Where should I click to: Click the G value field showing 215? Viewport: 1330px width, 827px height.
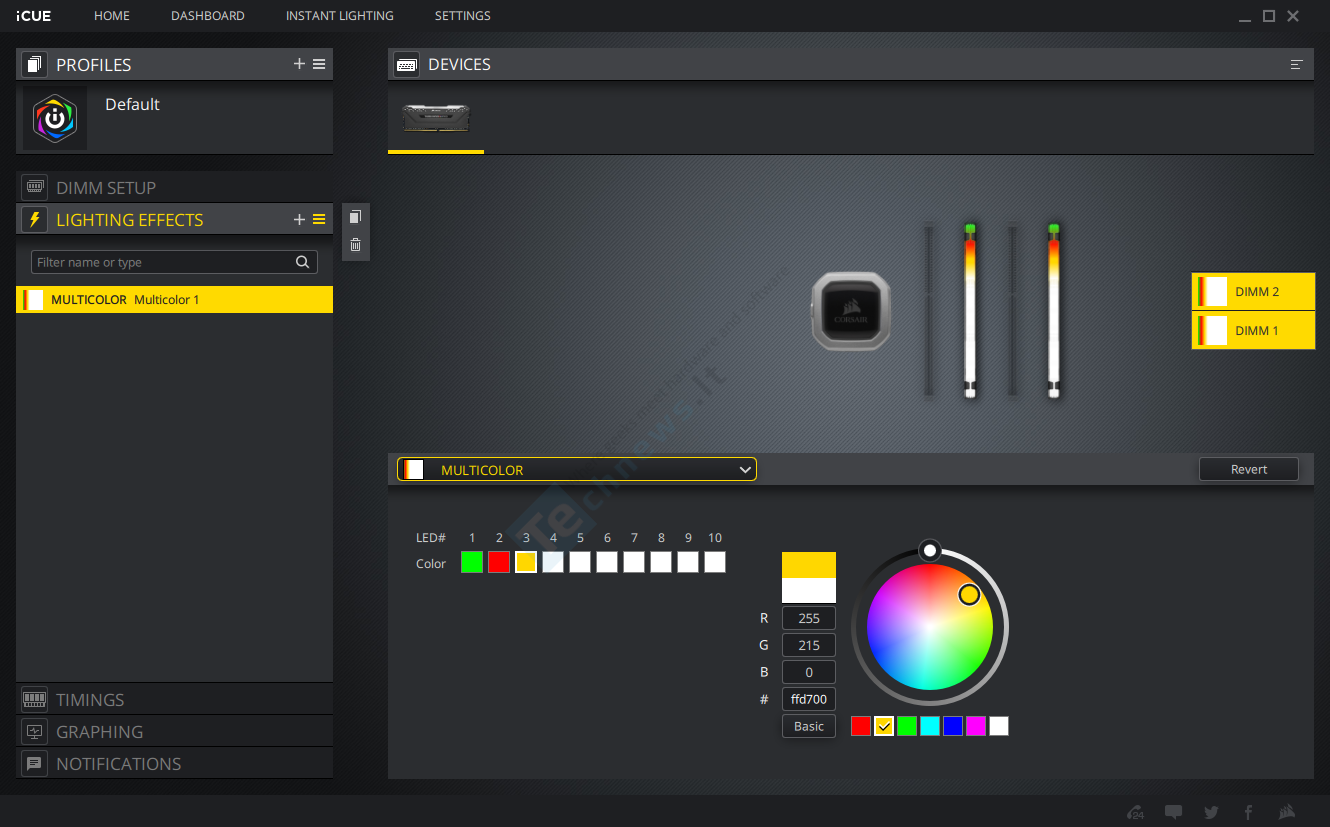tap(809, 645)
